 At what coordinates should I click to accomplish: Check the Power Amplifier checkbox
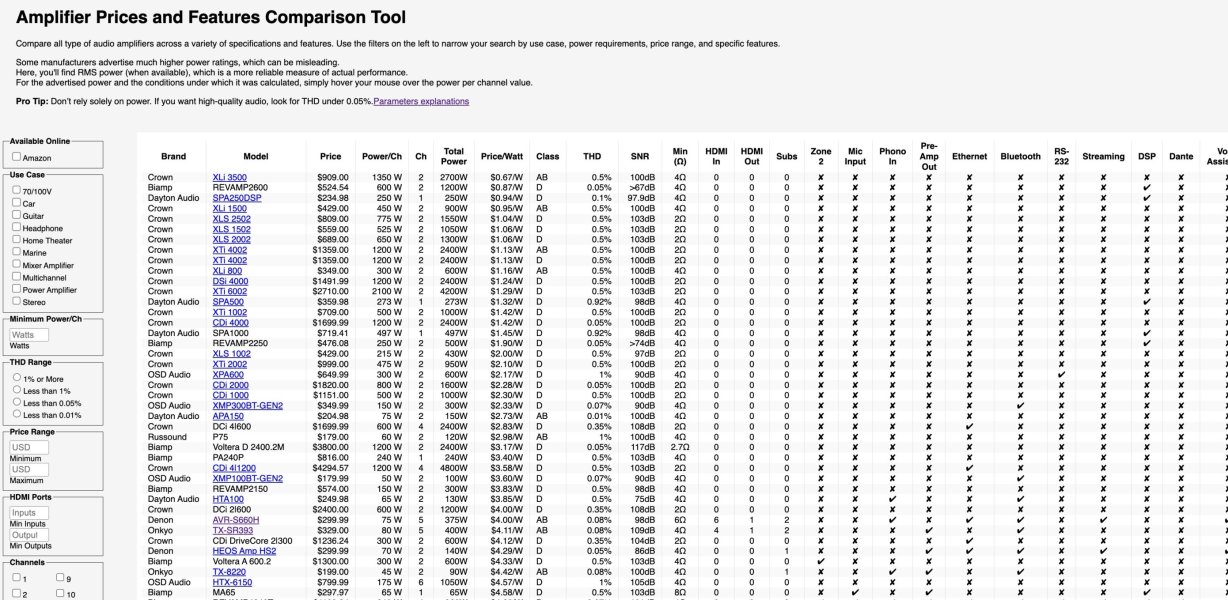point(17,289)
